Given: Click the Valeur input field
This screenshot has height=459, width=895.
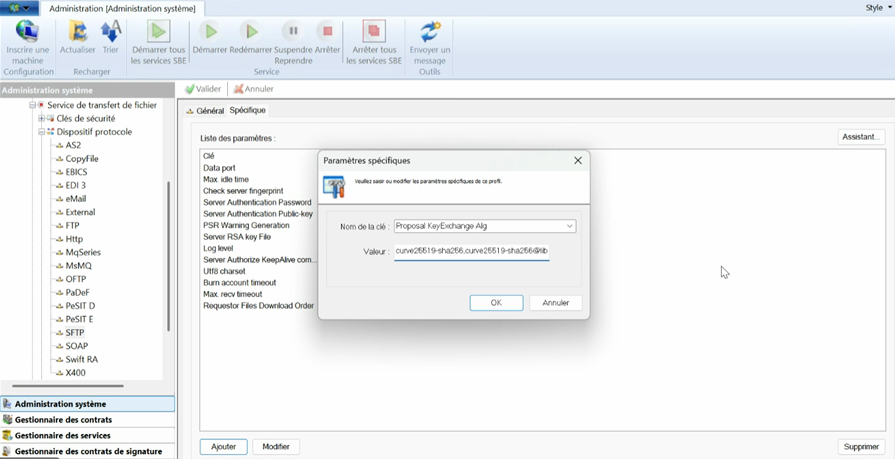Looking at the screenshot, I should click(x=471, y=251).
